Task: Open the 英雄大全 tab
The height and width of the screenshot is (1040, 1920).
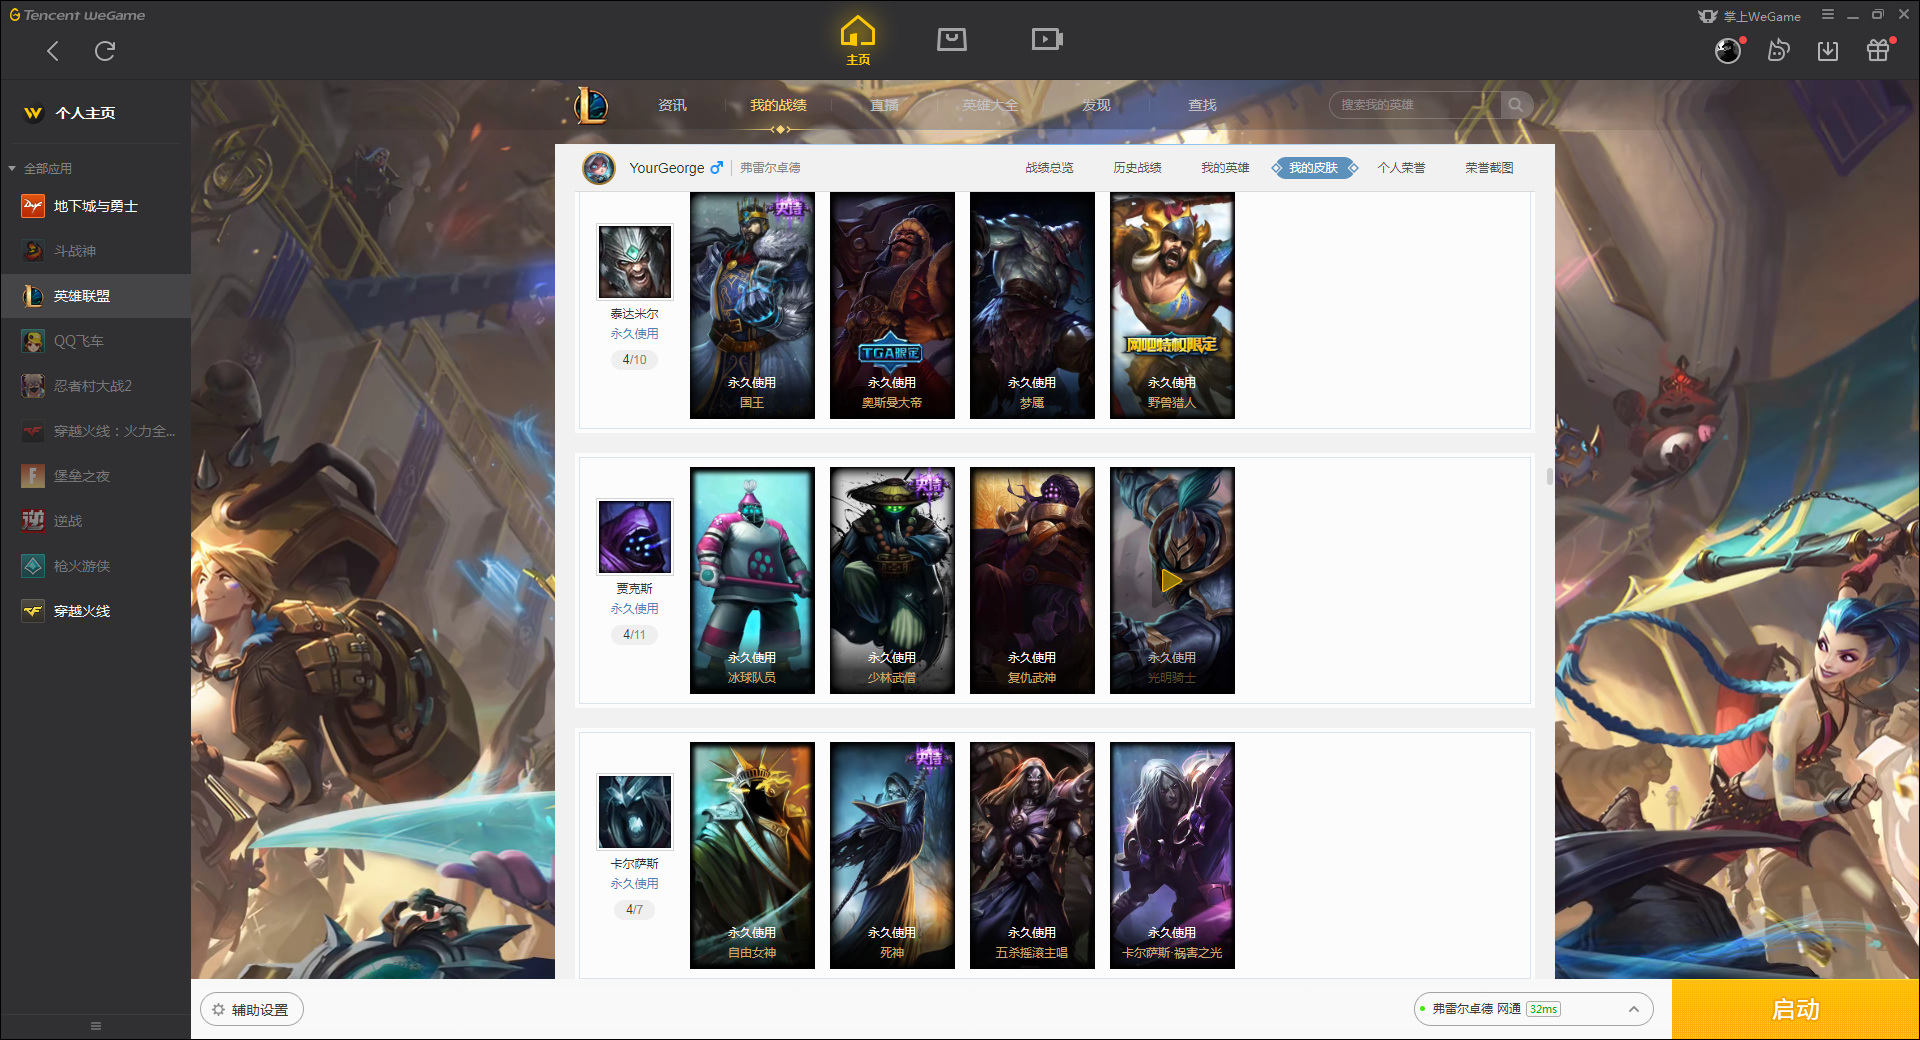Action: [x=990, y=105]
